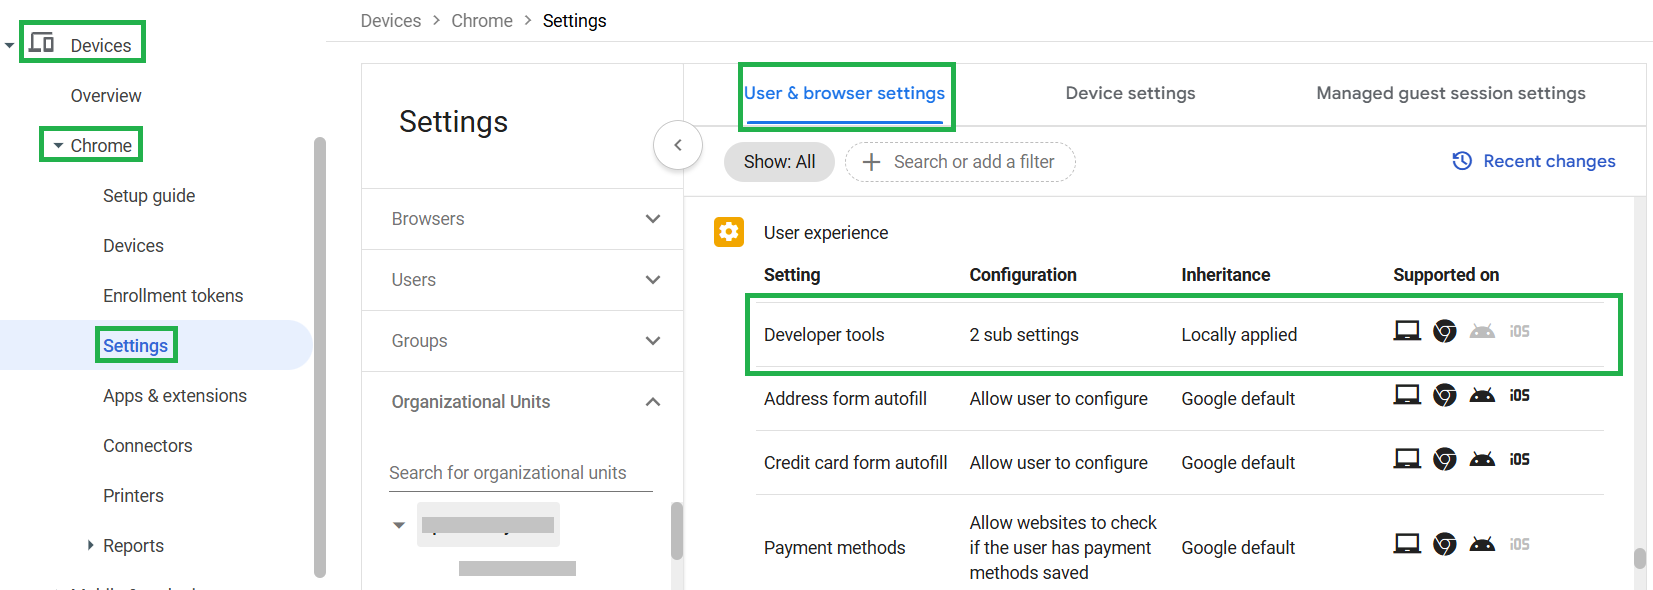
Task: Click ChromeOS laptop icon in Payment methods row
Action: click(x=1407, y=544)
